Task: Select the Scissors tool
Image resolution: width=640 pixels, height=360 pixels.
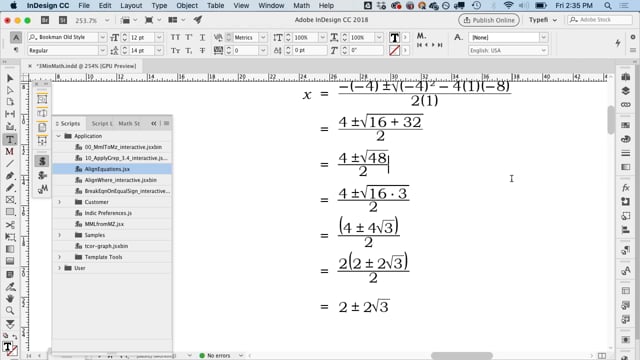Action: click(10, 224)
